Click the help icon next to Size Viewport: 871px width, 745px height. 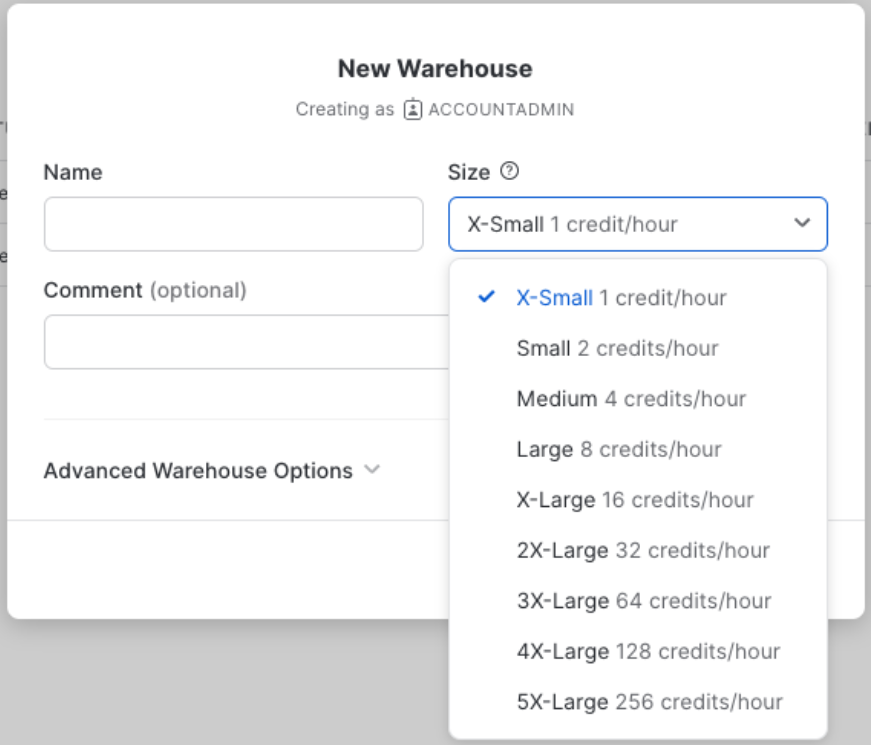tap(509, 172)
